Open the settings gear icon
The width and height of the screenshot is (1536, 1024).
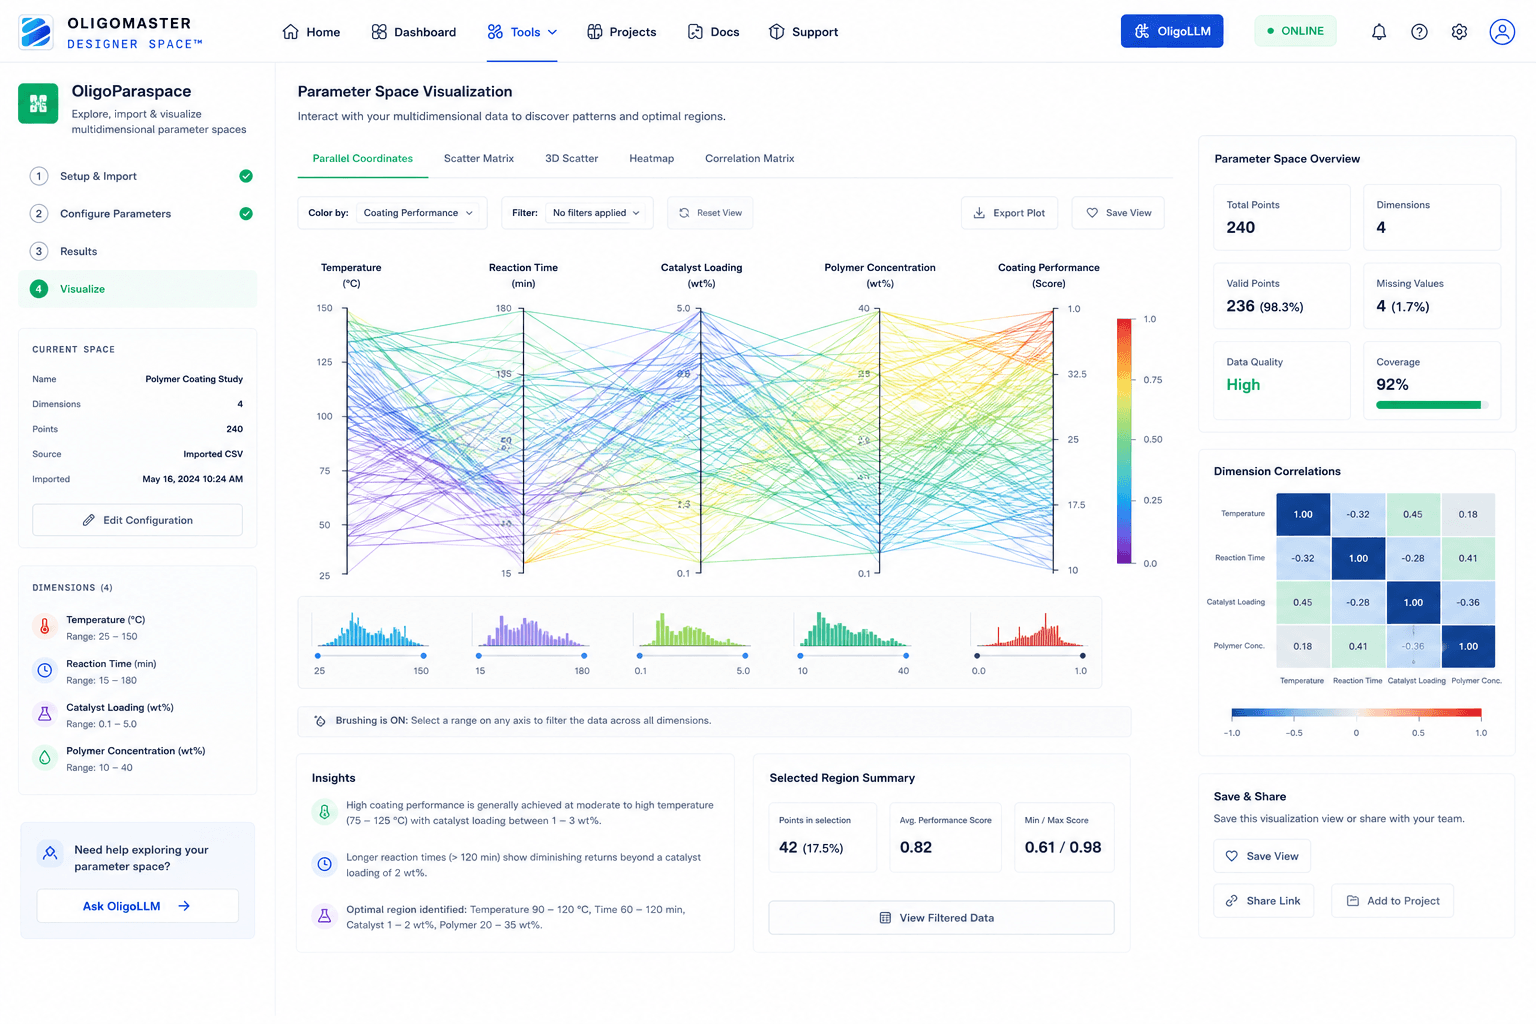1459,32
